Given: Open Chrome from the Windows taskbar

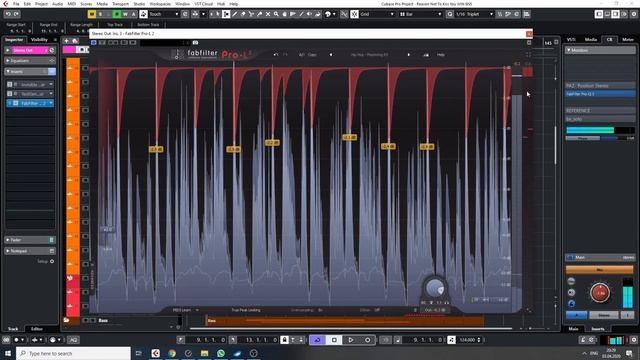Looking at the screenshot, I should click(172, 353).
